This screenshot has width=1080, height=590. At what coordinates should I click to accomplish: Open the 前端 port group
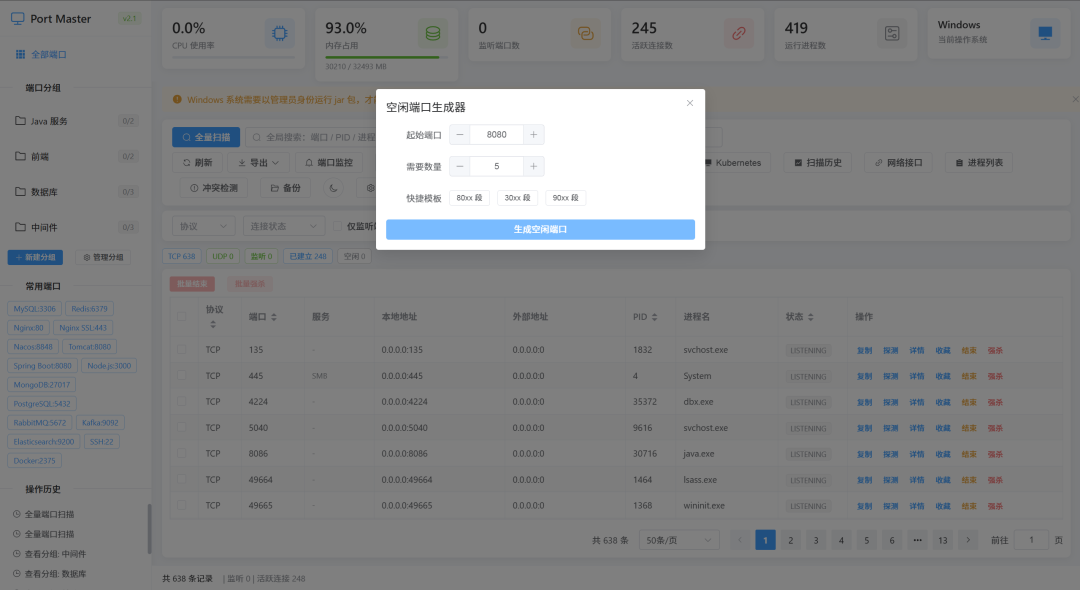(76, 156)
